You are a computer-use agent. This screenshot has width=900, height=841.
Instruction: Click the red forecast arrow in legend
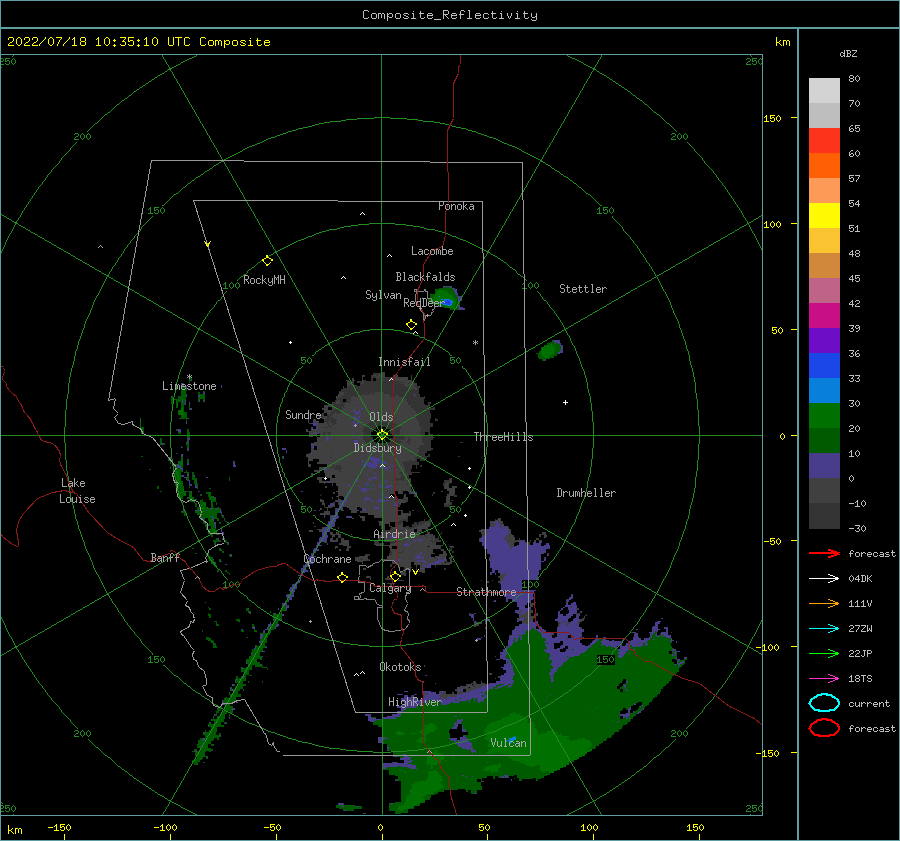(x=824, y=553)
